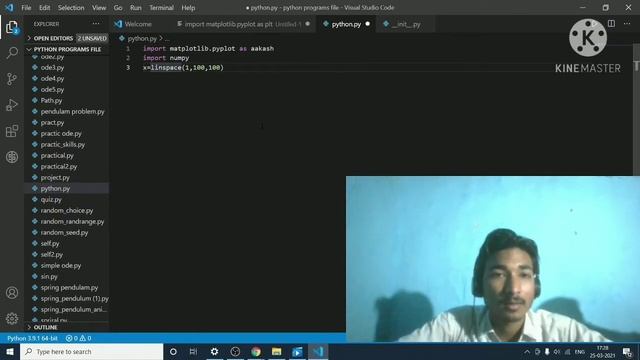Open the View menu
640x360 pixels.
(x=99, y=7)
